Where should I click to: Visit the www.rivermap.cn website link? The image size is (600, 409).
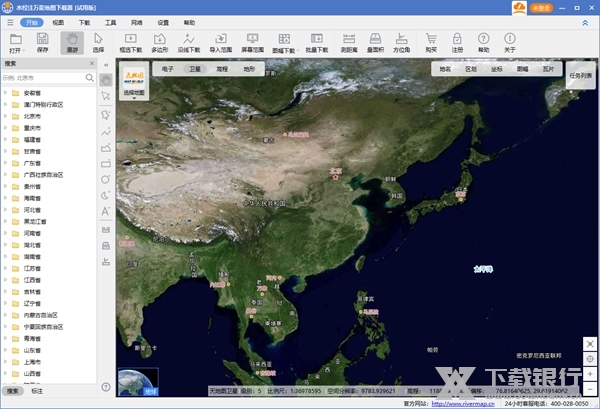pos(465,403)
